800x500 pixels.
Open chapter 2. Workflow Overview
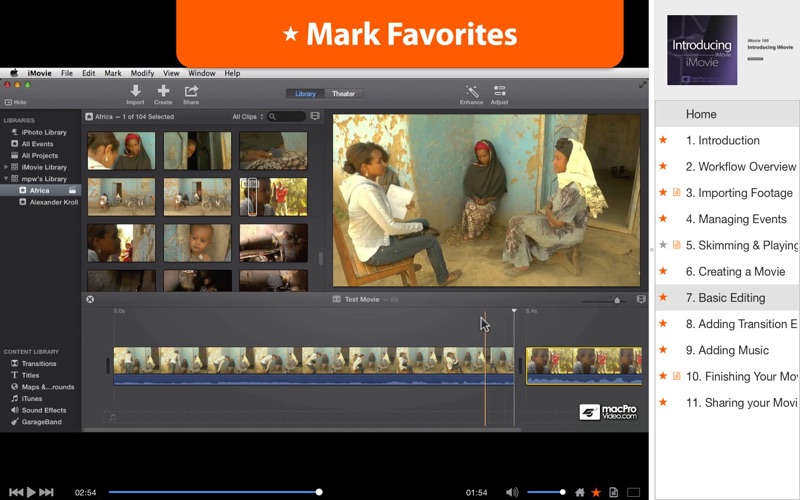(741, 166)
